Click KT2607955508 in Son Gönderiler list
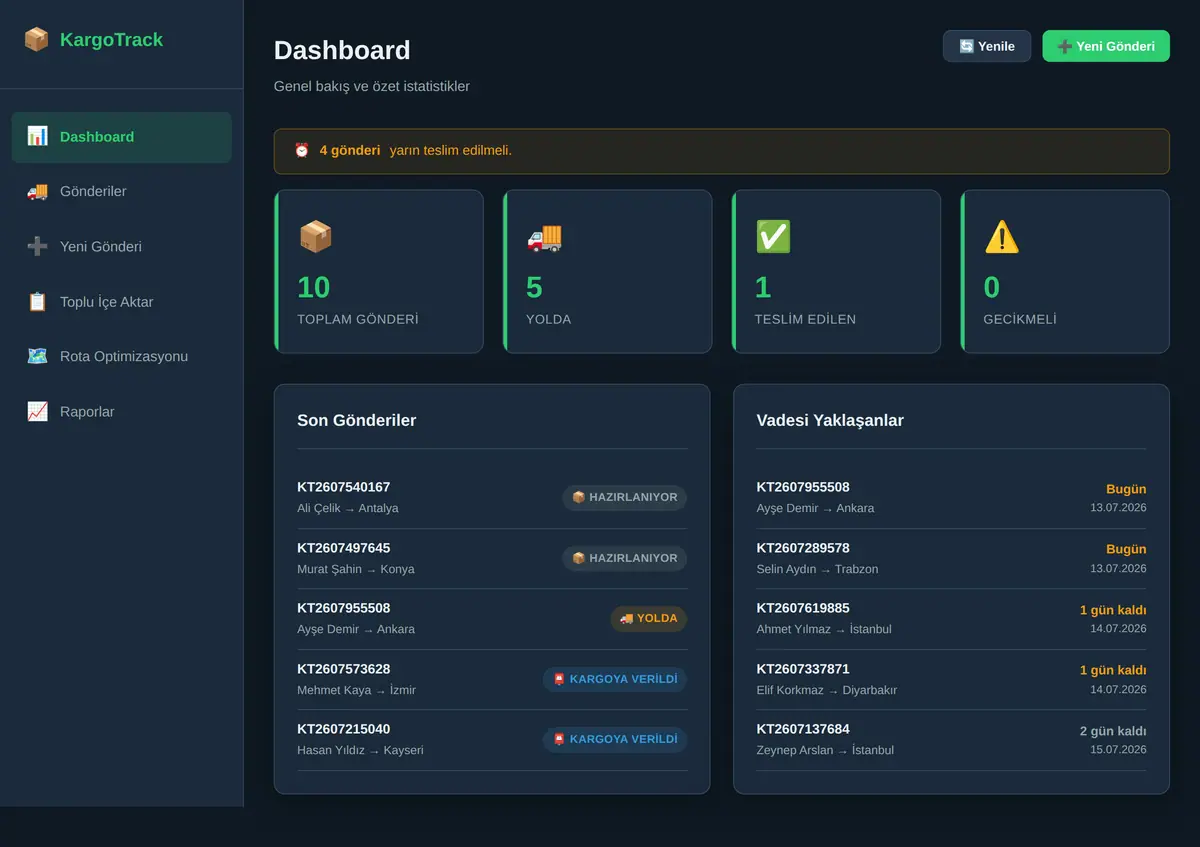The width and height of the screenshot is (1200, 847). point(344,608)
